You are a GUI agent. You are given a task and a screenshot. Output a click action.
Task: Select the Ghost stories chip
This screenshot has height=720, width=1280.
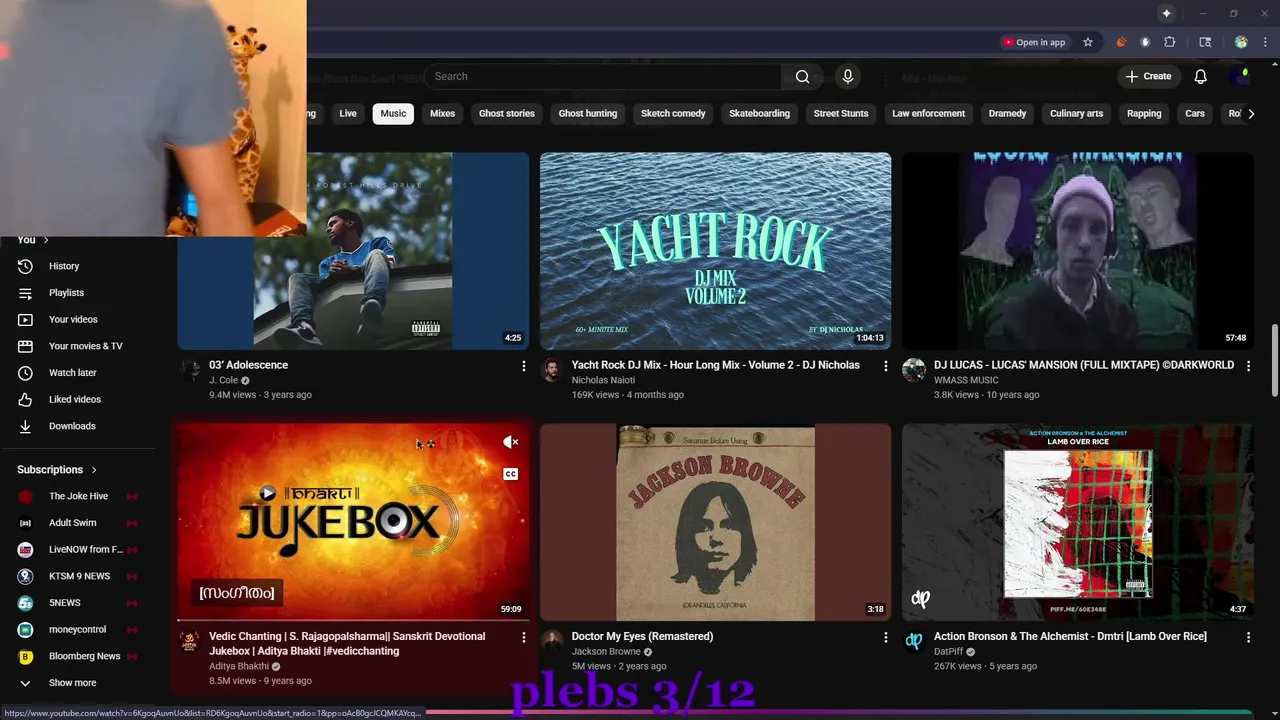click(x=506, y=114)
